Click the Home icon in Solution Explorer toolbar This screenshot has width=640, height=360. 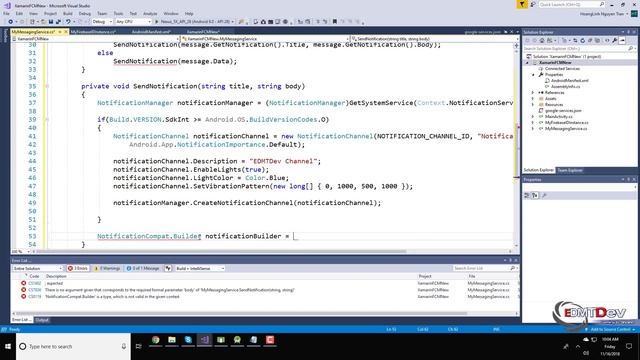click(x=542, y=40)
